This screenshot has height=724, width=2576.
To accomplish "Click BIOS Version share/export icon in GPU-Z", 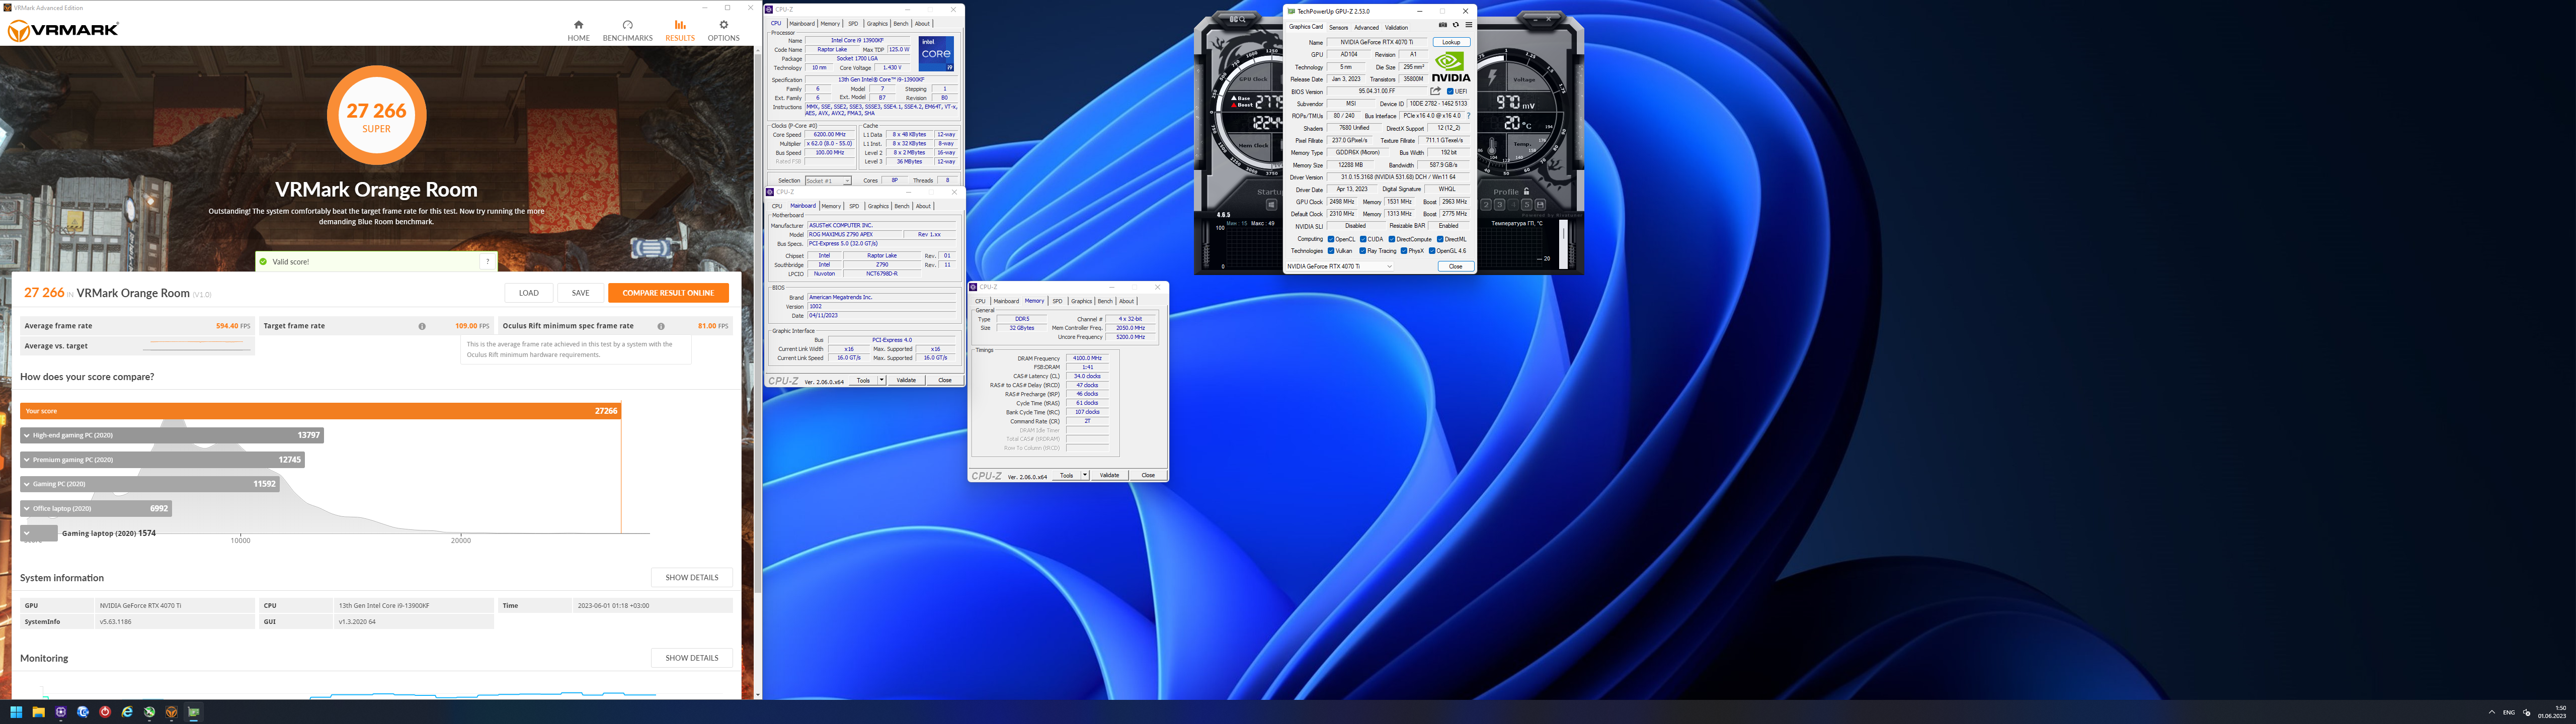I will pyautogui.click(x=1436, y=91).
